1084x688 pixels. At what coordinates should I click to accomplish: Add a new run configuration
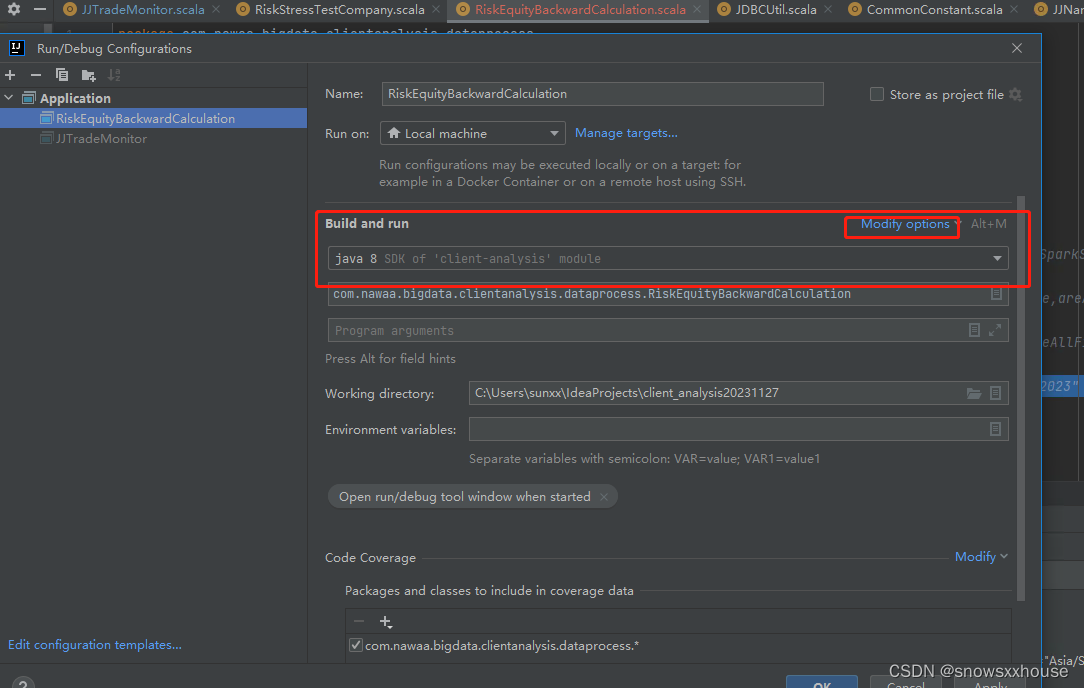pos(10,74)
